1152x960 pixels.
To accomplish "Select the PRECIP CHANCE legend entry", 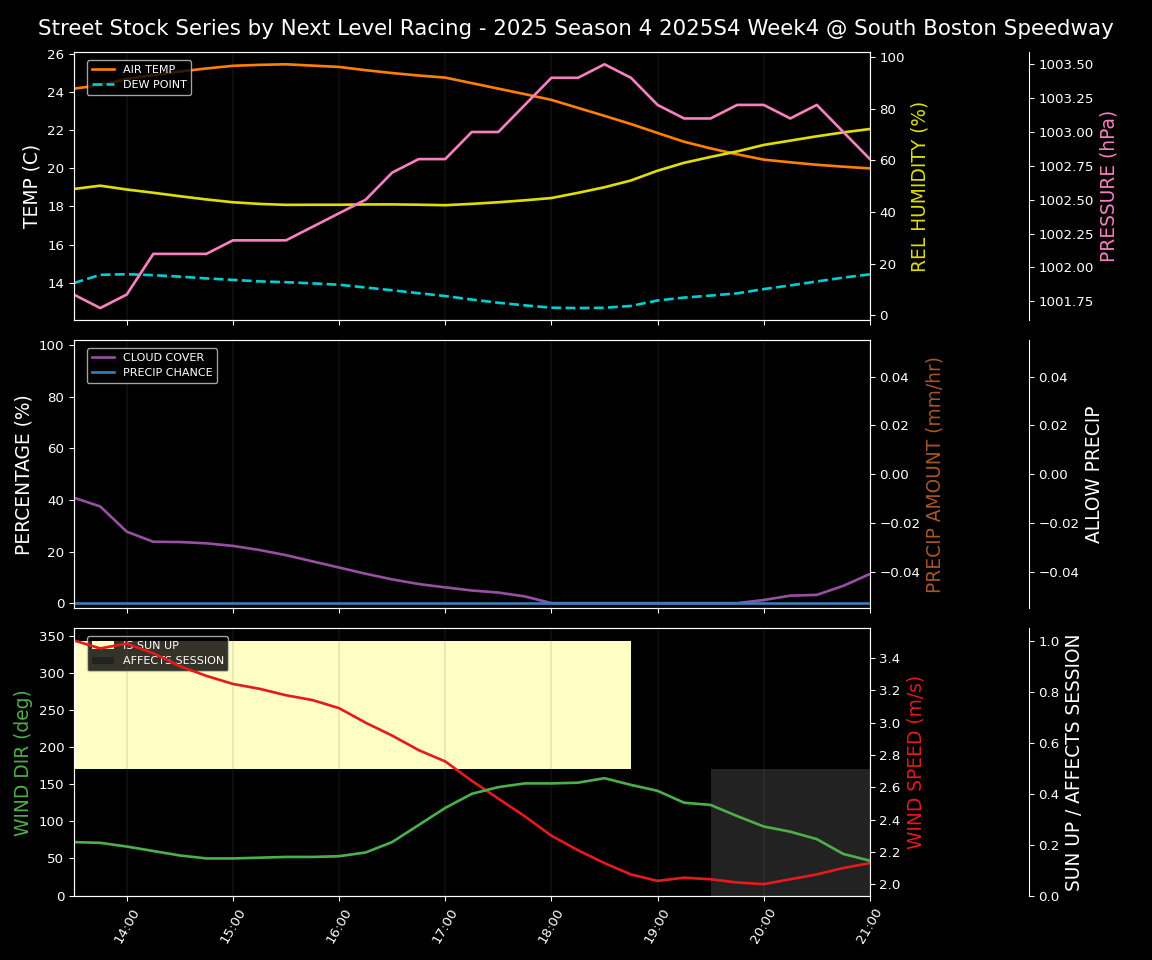I will [167, 373].
